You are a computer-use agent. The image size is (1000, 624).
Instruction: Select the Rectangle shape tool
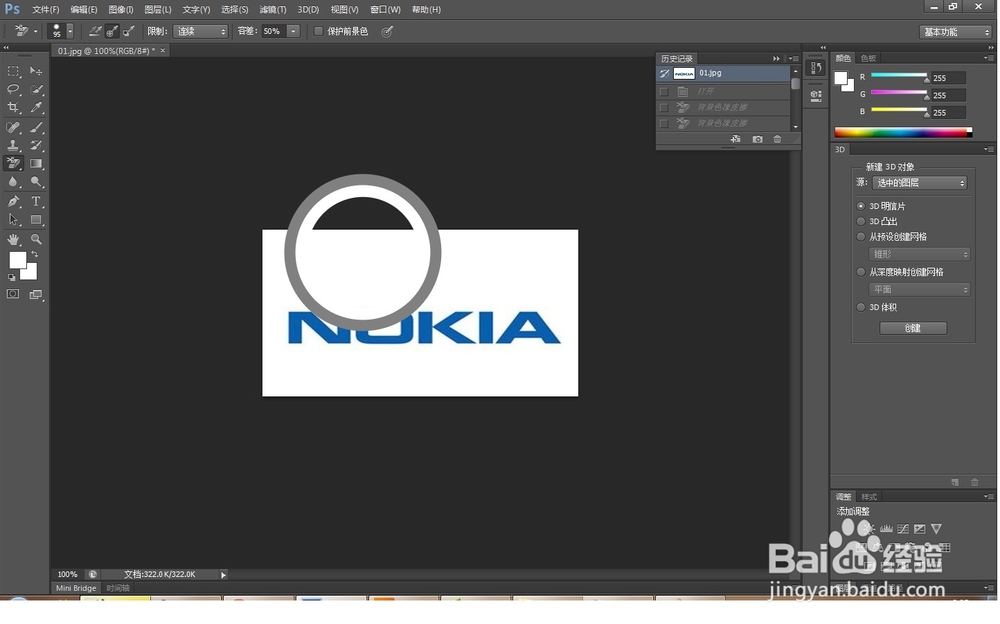pos(36,220)
